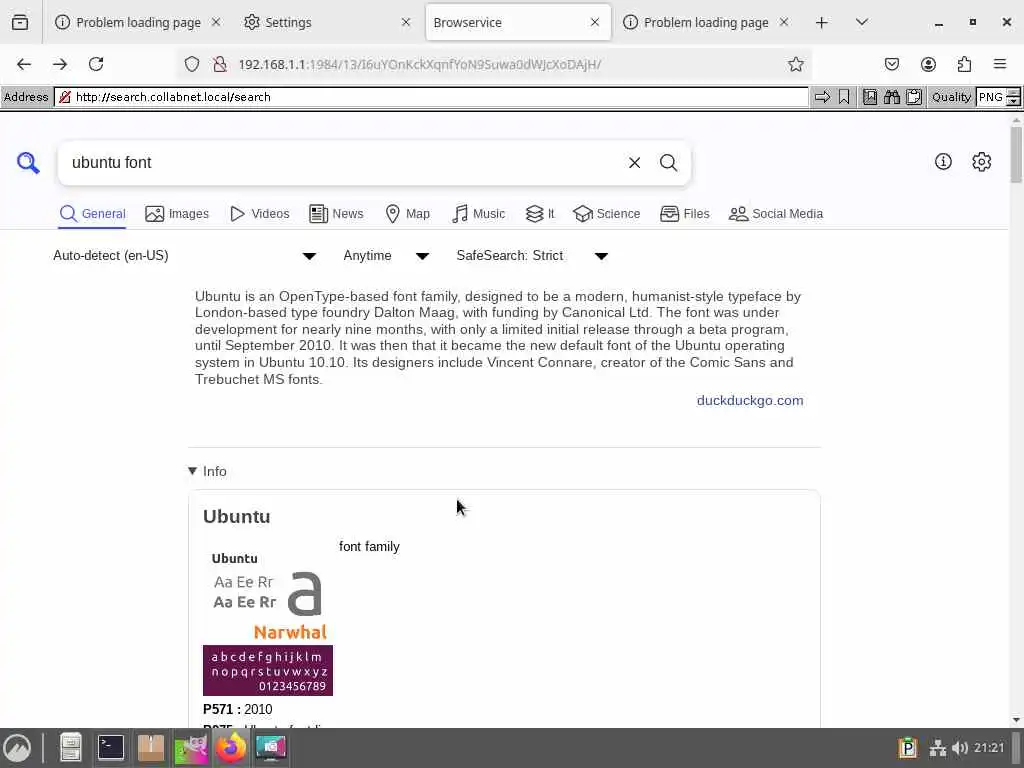Viewport: 1024px width, 768px height.
Task: Follow the duckduckgo.com source link
Action: pos(750,400)
